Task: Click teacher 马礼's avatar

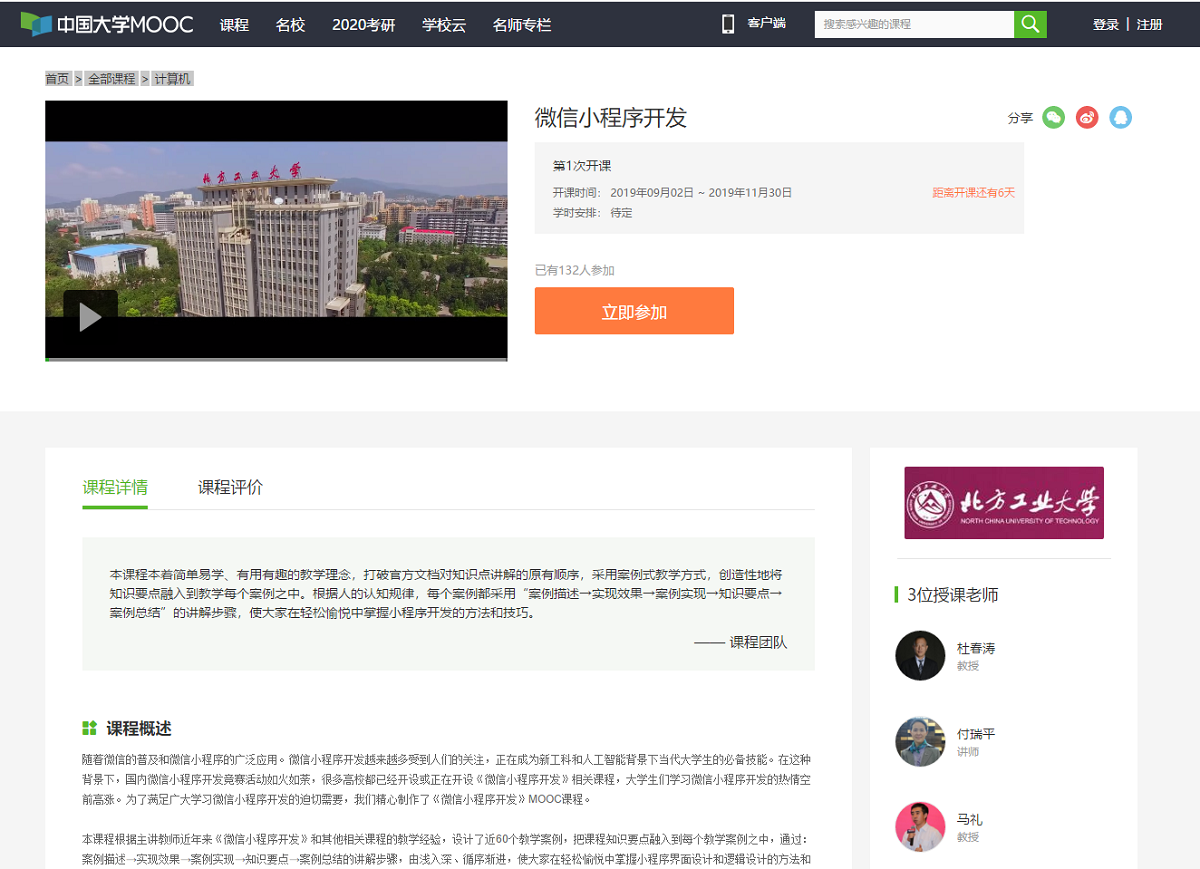Action: (920, 827)
